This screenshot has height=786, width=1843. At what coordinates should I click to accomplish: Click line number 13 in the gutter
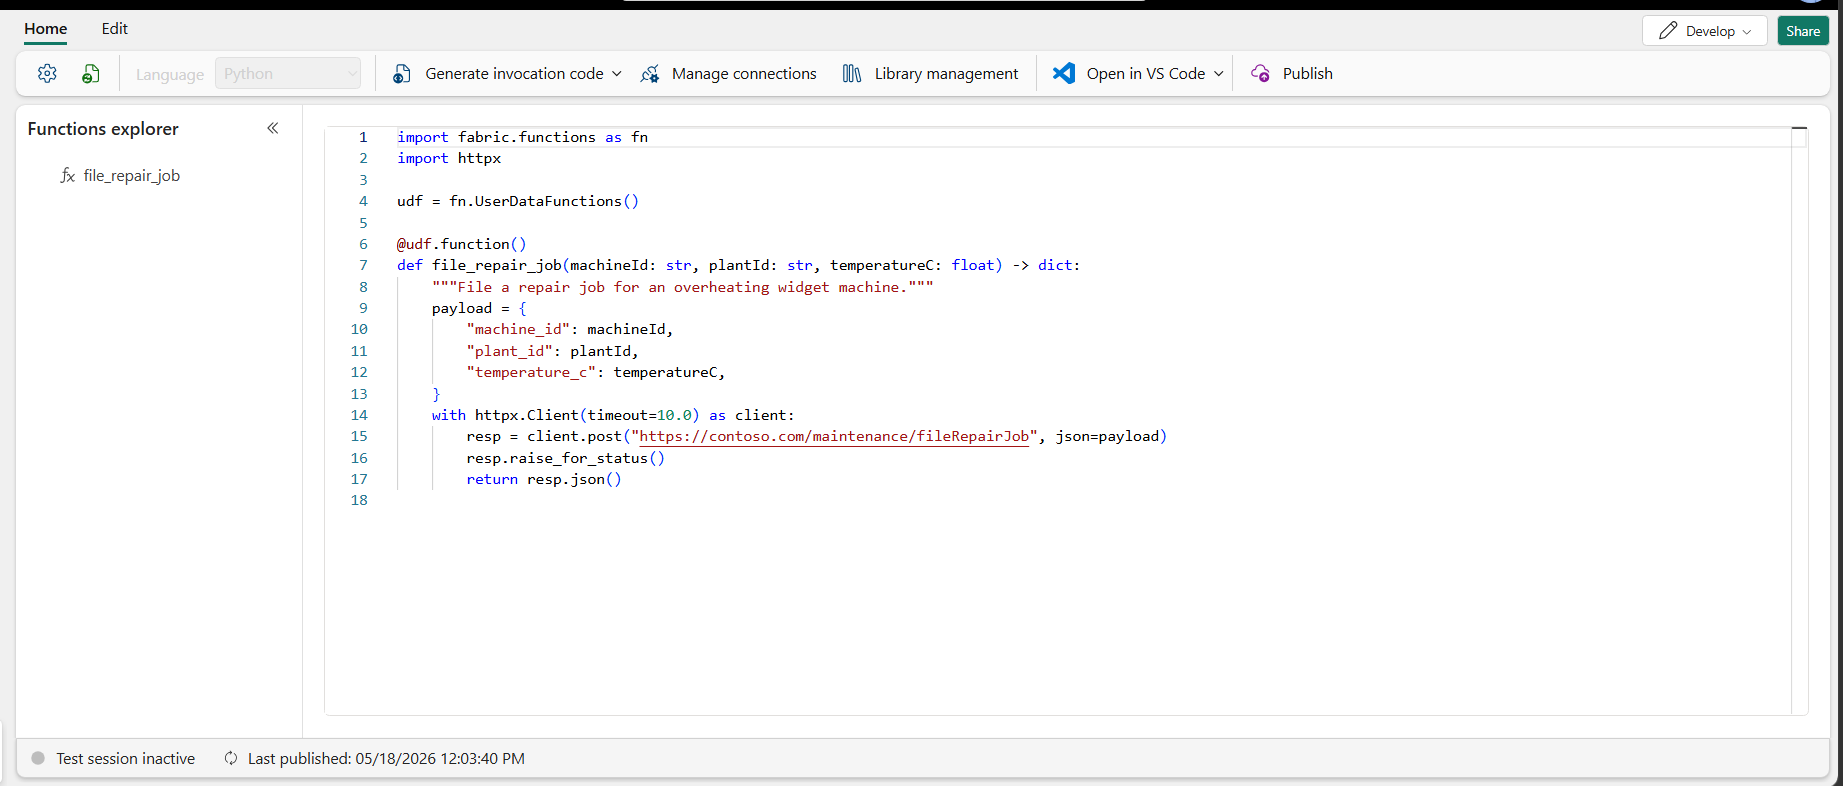pyautogui.click(x=359, y=394)
